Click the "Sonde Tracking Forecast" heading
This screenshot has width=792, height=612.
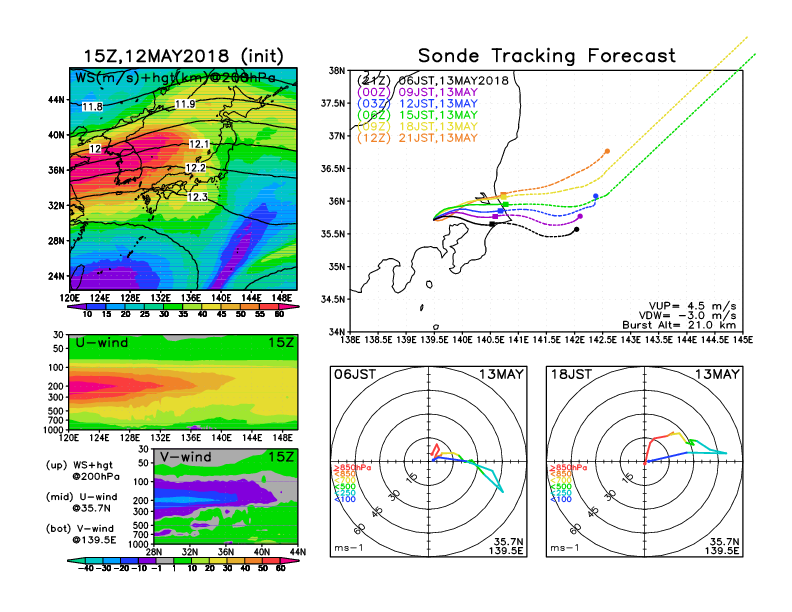pyautogui.click(x=547, y=56)
